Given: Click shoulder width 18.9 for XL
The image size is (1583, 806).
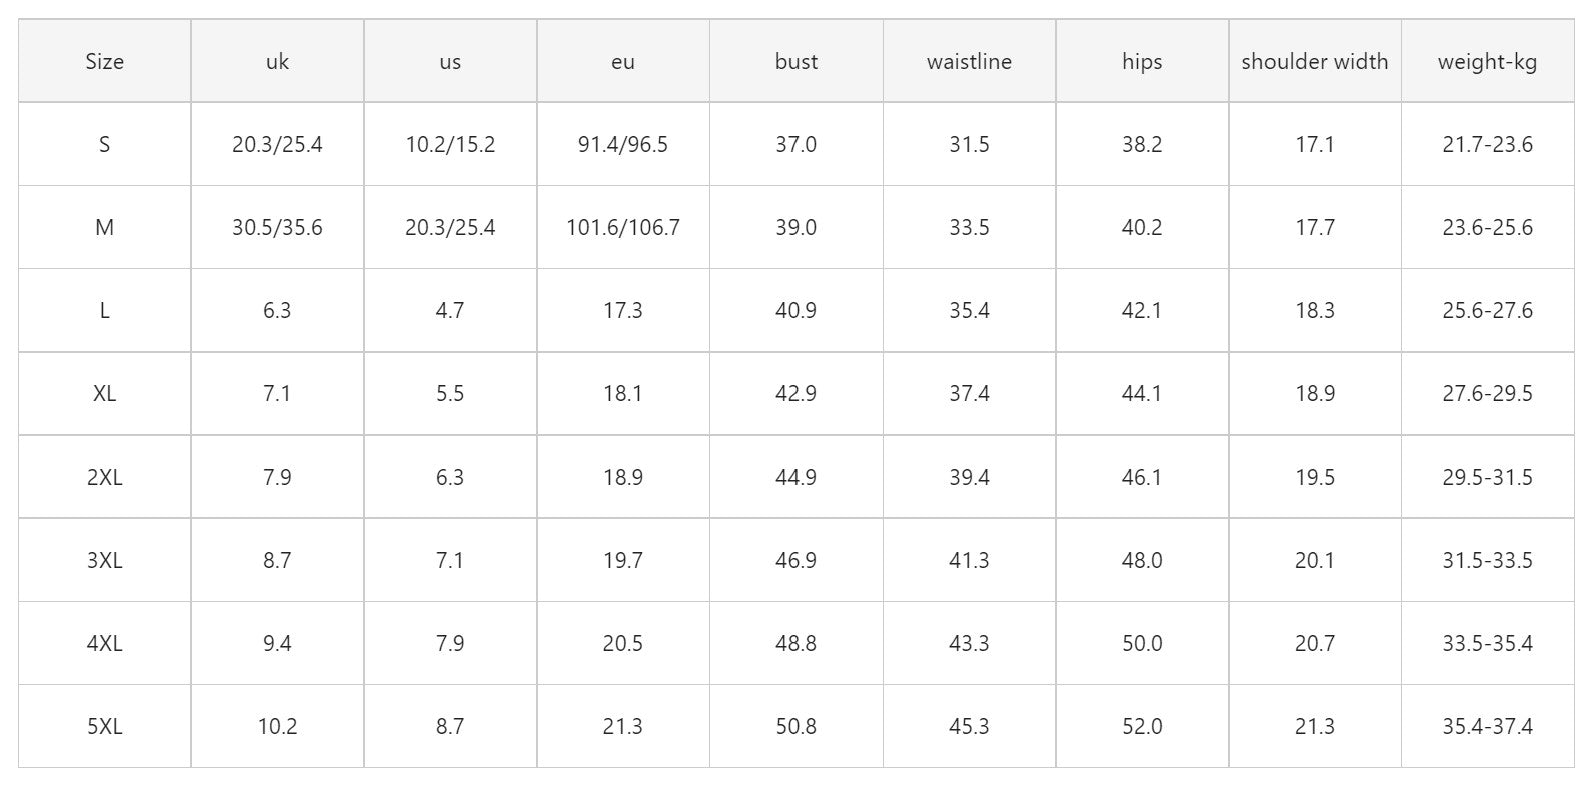Looking at the screenshot, I should pyautogui.click(x=1314, y=394).
